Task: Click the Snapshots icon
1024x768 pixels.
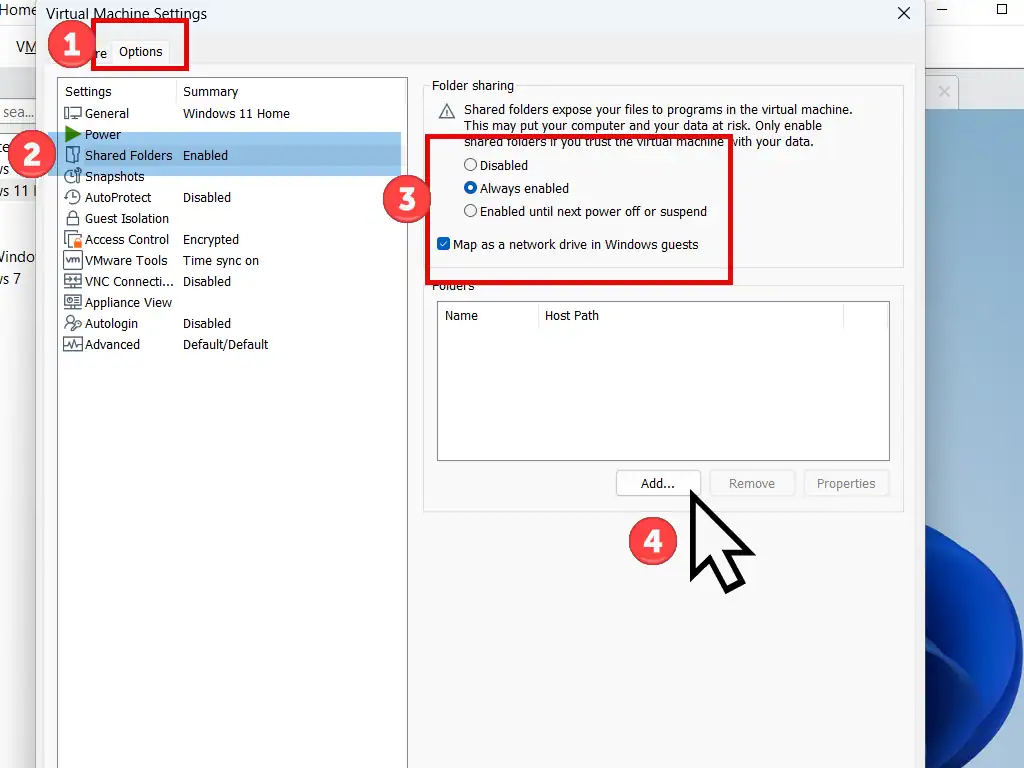Action: [72, 176]
